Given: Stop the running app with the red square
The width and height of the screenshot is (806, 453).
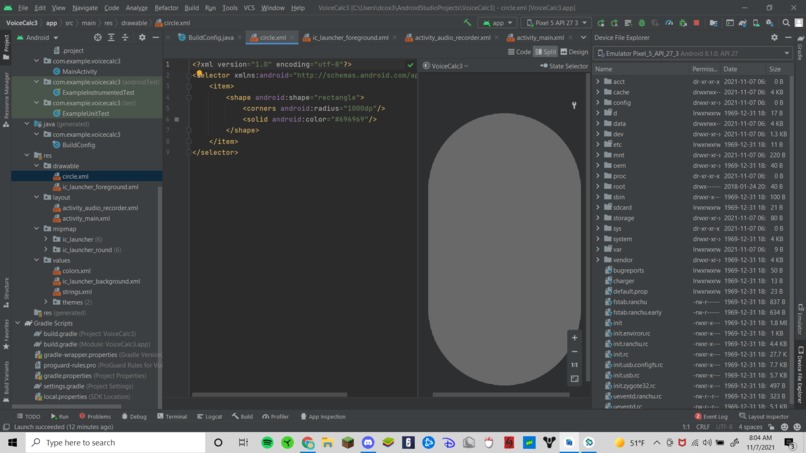Looking at the screenshot, I should [697, 23].
